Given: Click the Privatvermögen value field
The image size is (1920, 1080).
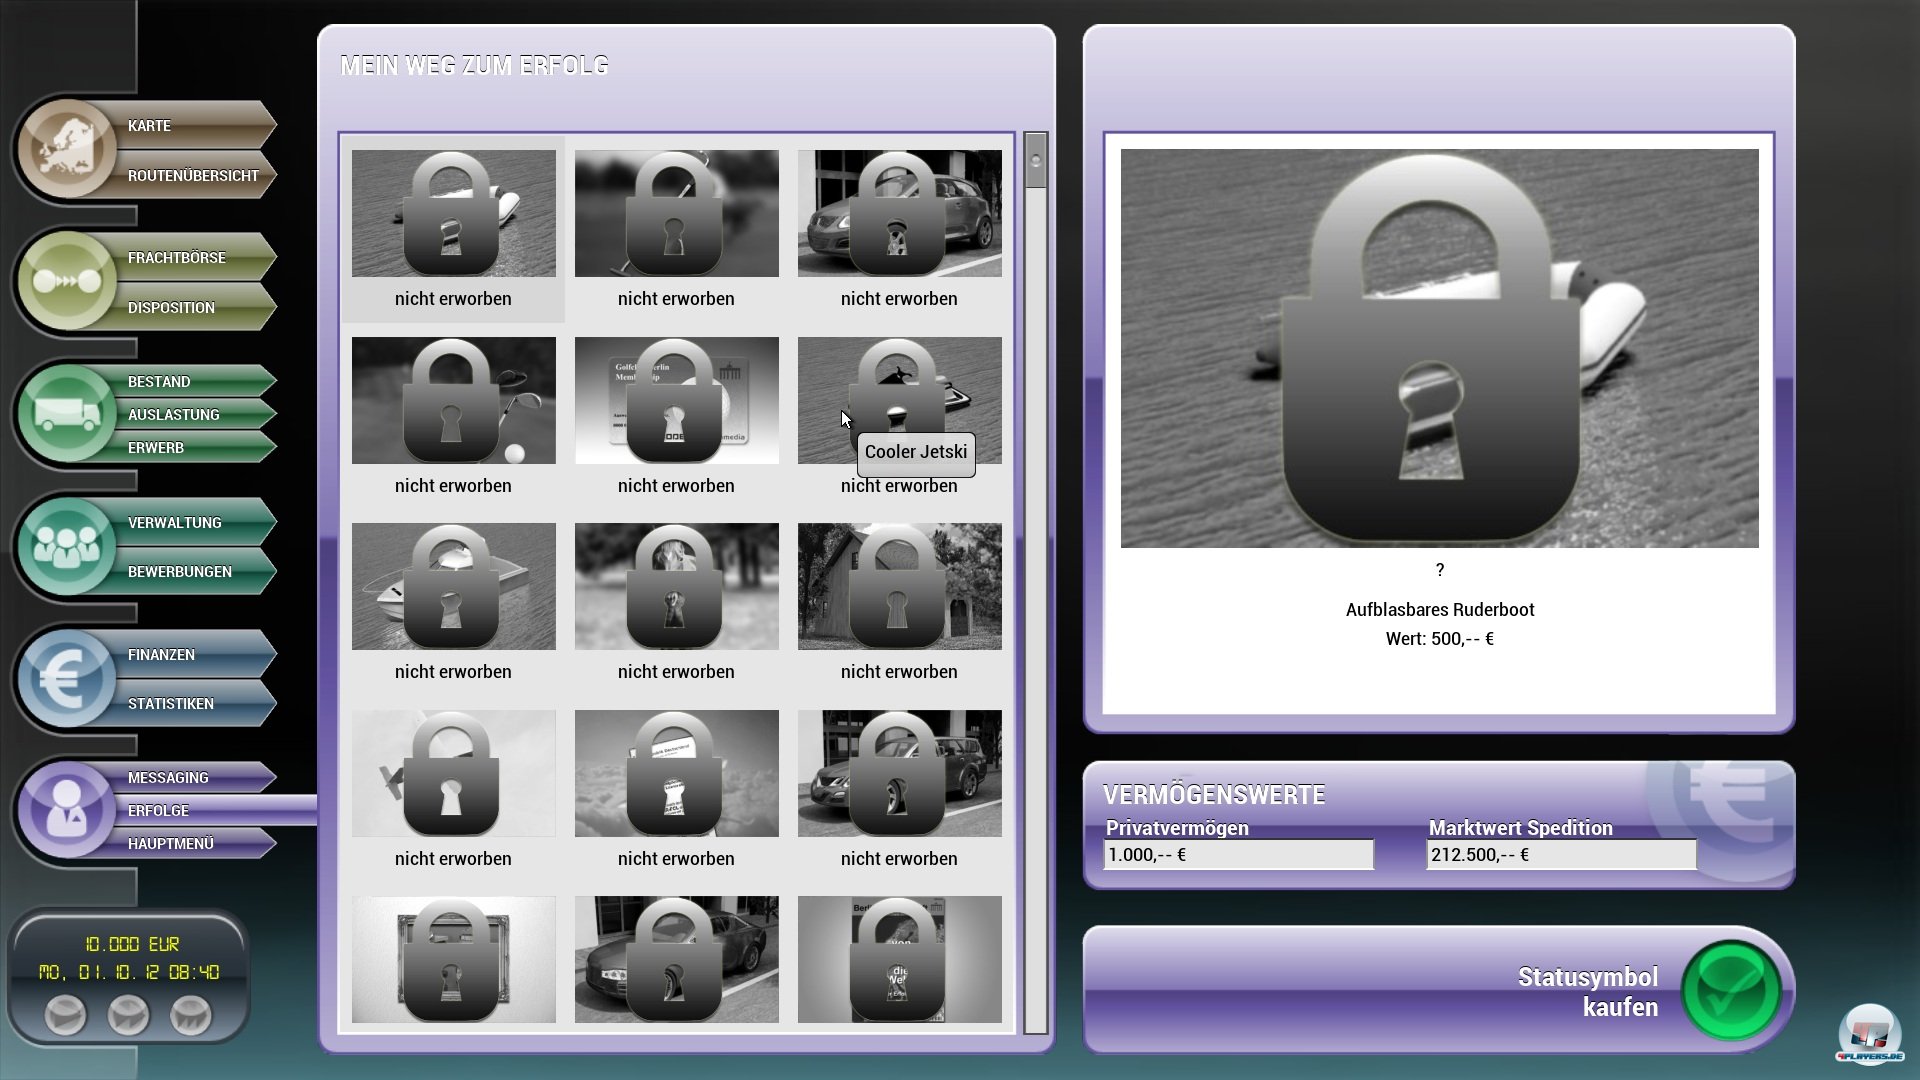Looking at the screenshot, I should (1238, 855).
